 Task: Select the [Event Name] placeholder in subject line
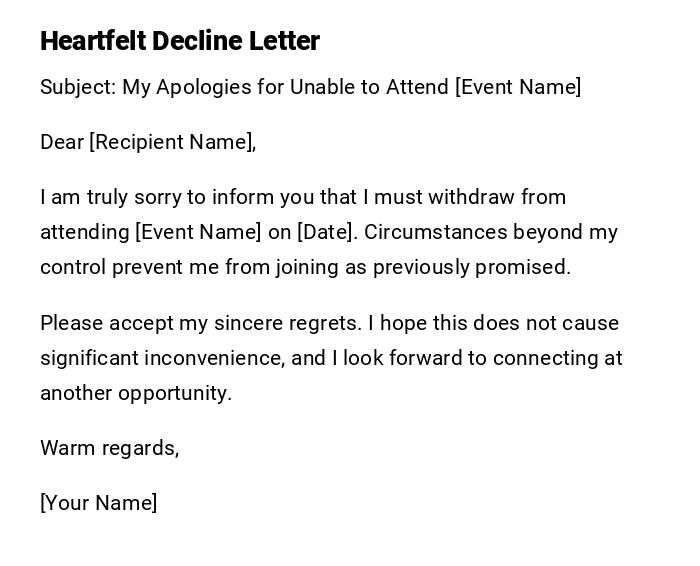(518, 87)
